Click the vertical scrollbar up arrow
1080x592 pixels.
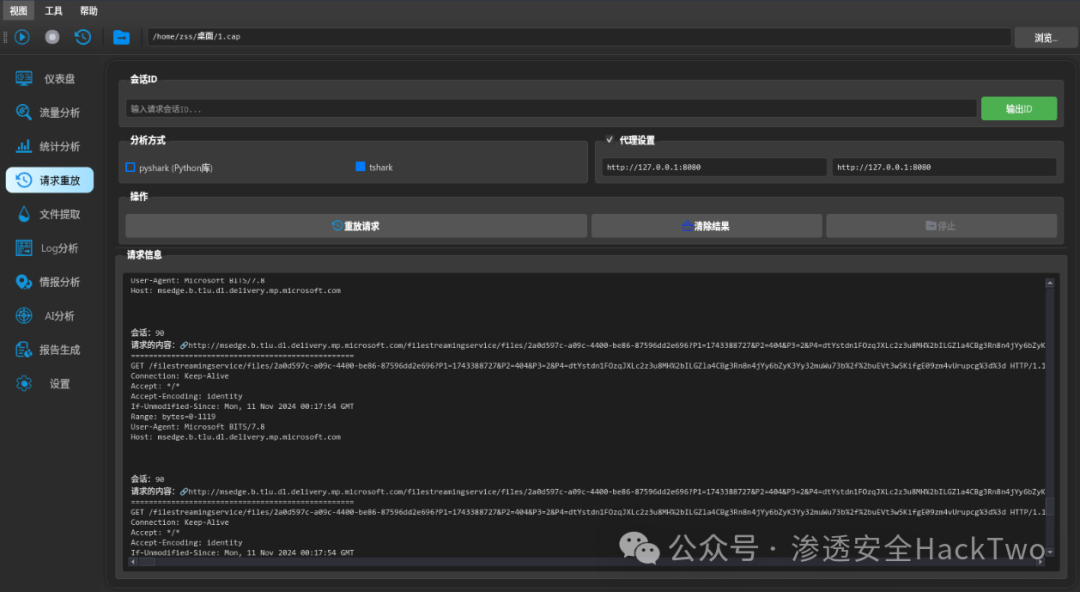tap(1050, 283)
